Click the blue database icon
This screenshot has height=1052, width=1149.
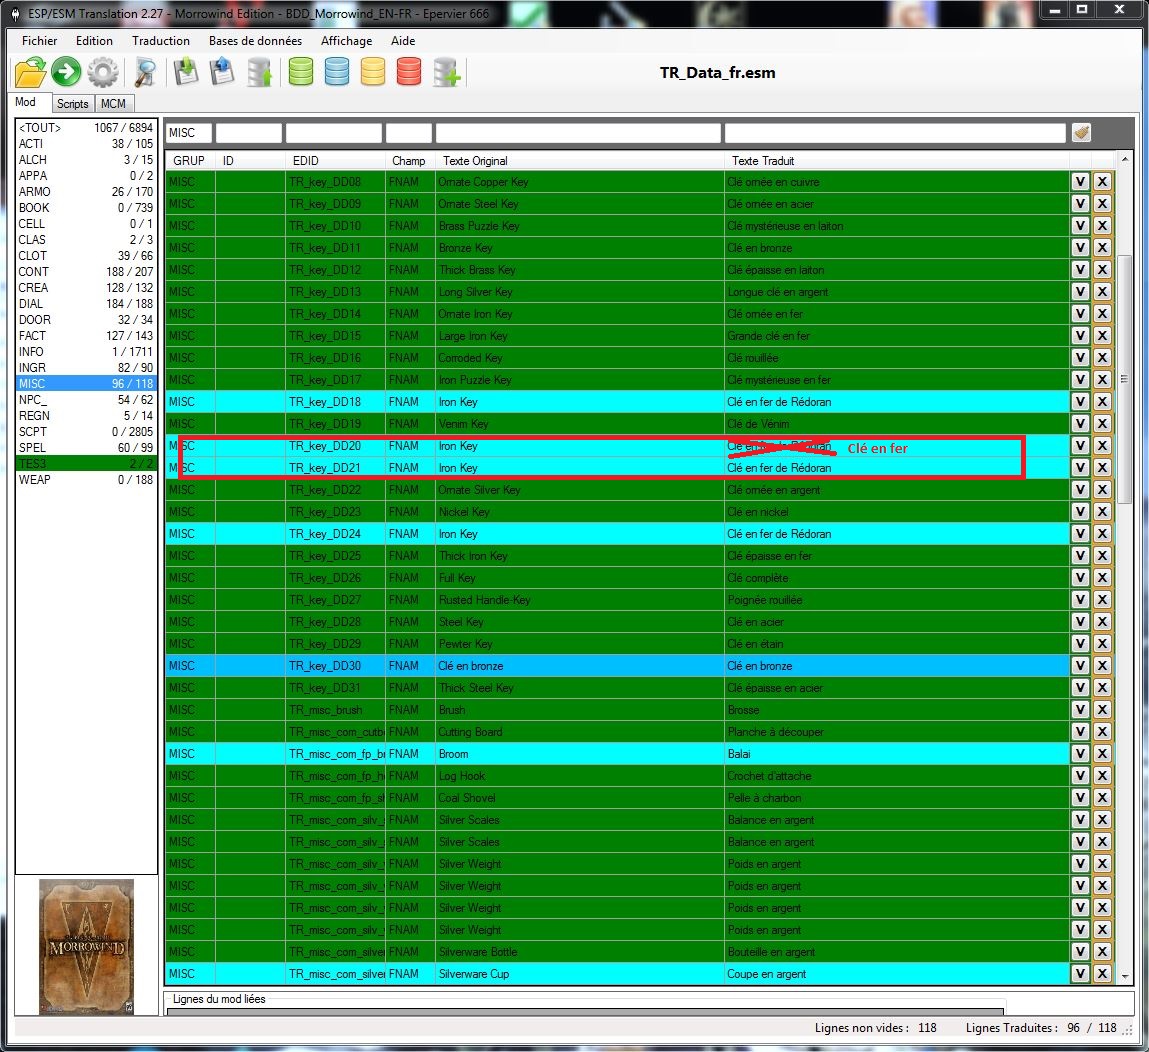point(337,72)
